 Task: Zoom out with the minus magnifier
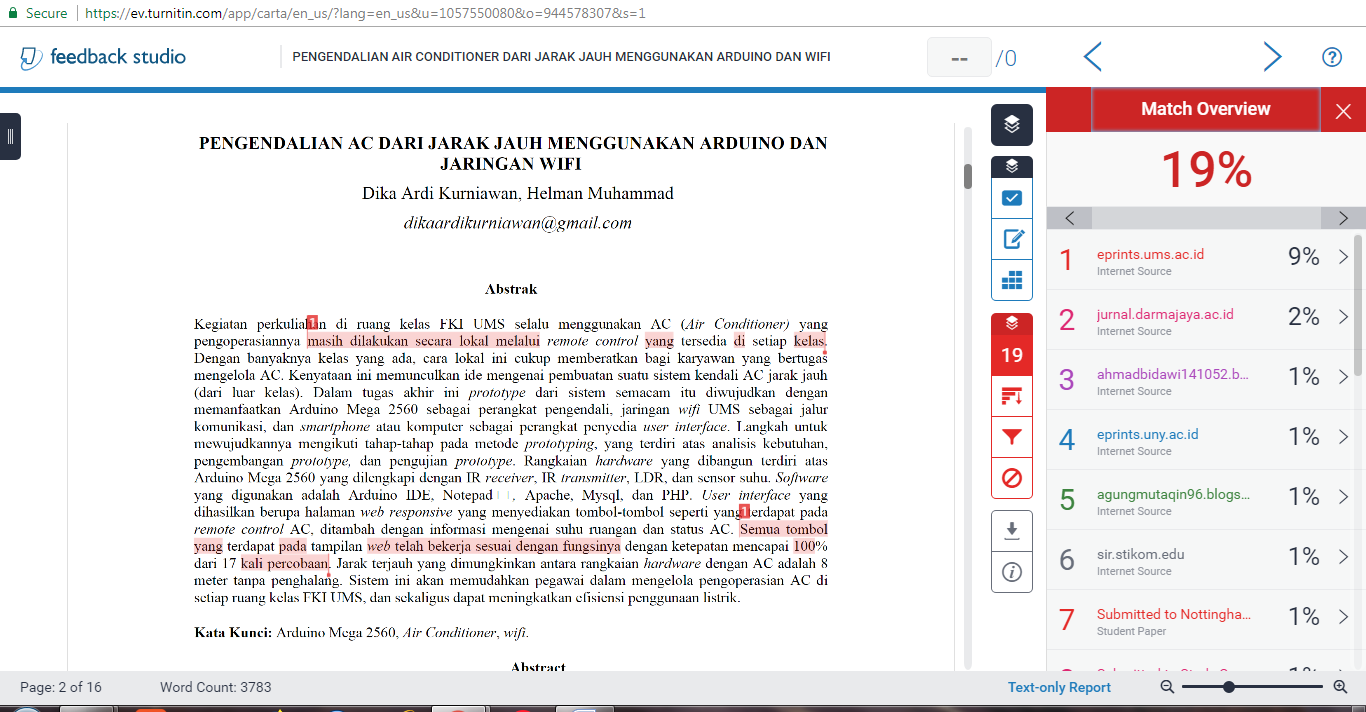pyautogui.click(x=1167, y=687)
